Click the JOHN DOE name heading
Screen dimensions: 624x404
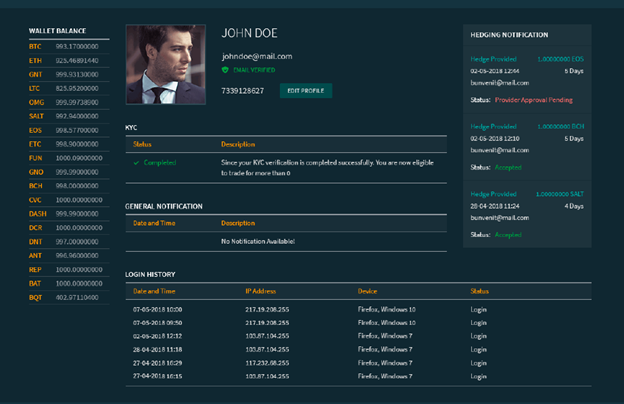point(249,33)
